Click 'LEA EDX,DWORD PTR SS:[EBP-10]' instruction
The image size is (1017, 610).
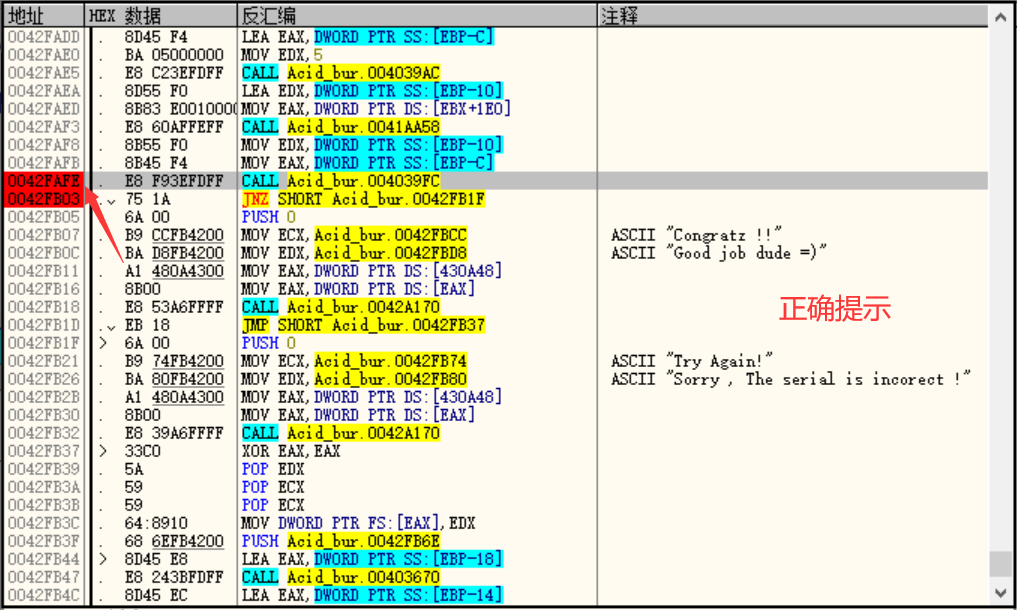[372, 91]
